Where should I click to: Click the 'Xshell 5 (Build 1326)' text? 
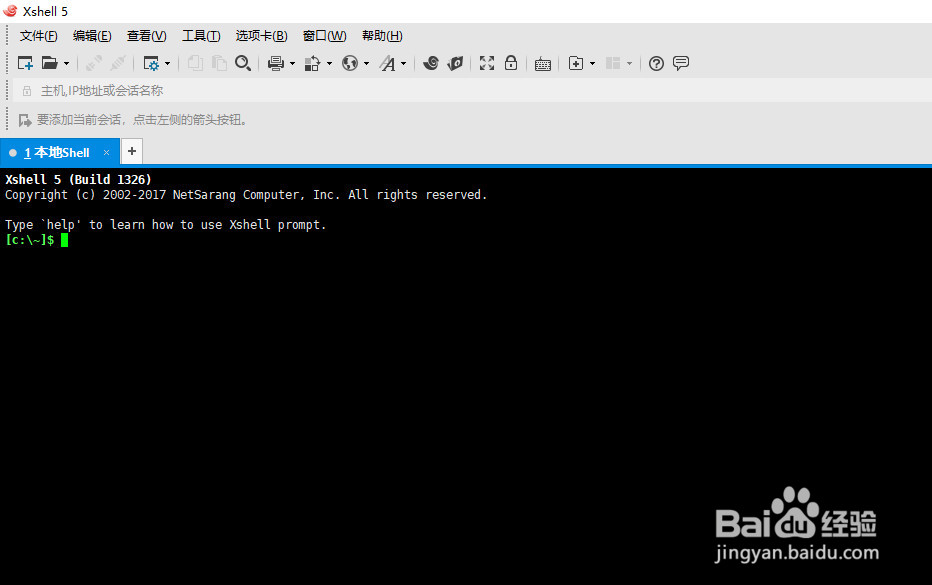78,180
